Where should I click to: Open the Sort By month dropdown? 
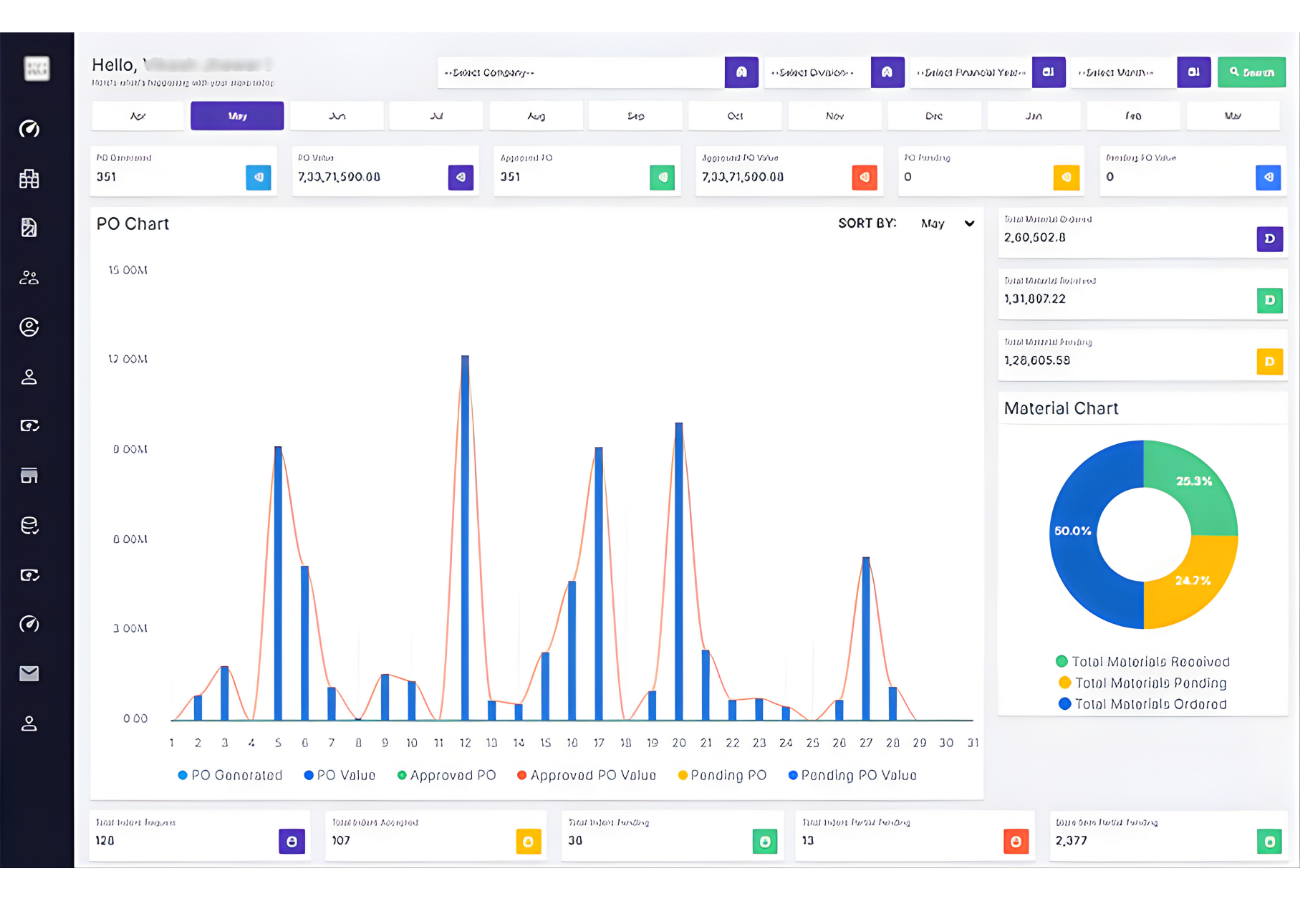point(946,224)
